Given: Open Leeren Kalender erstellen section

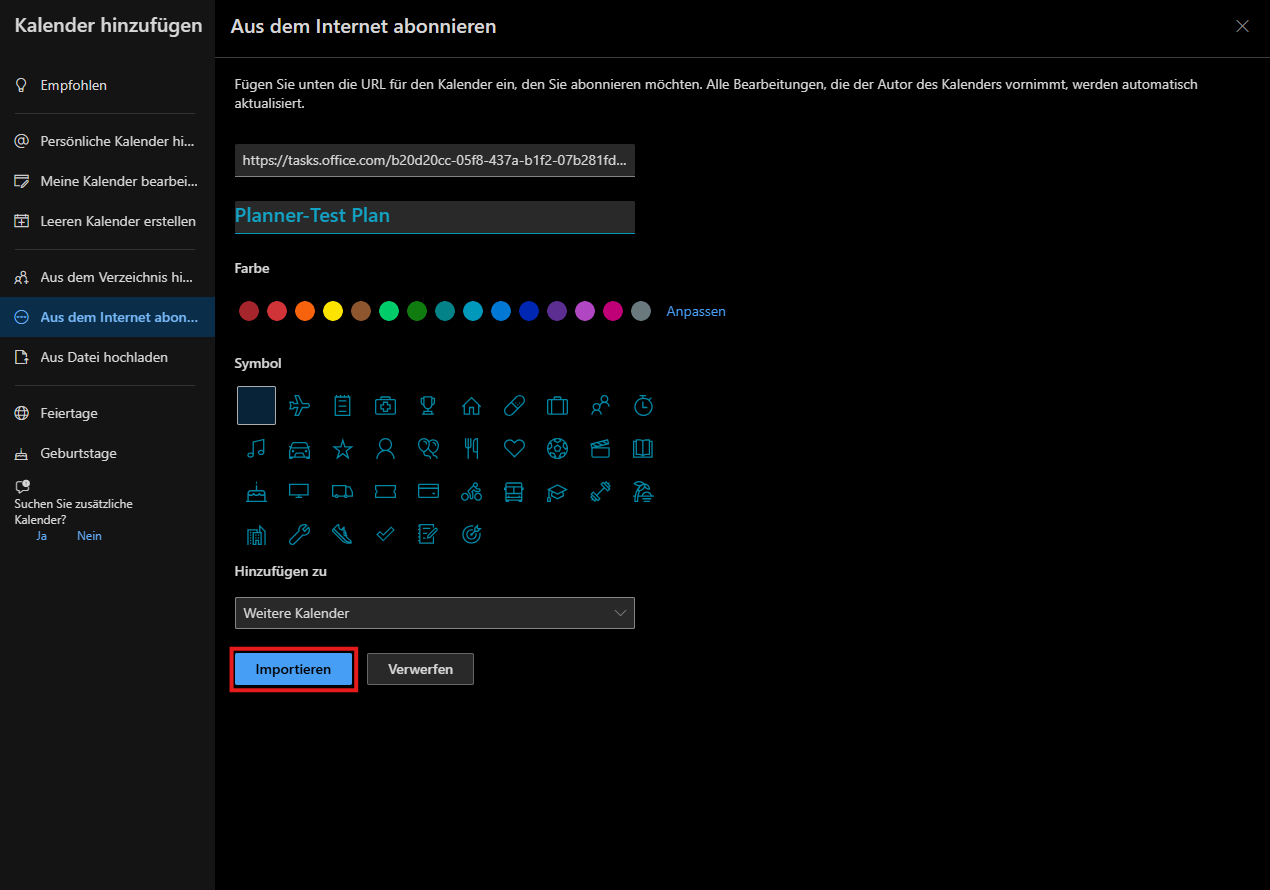Looking at the screenshot, I should 118,221.
